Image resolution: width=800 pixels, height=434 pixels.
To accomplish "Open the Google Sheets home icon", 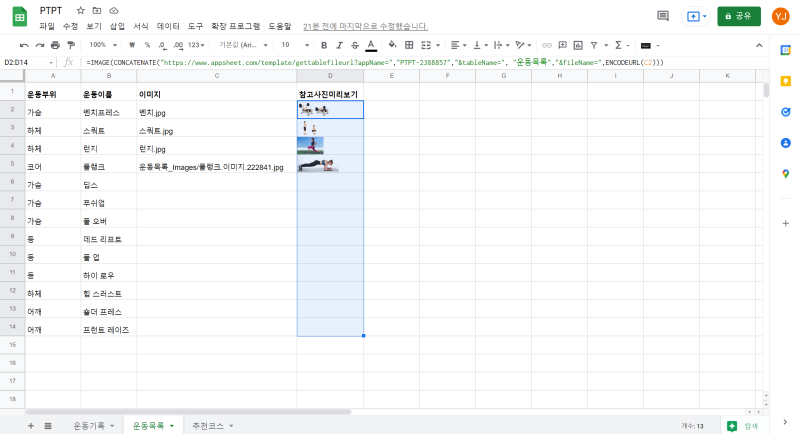I will coord(19,17).
